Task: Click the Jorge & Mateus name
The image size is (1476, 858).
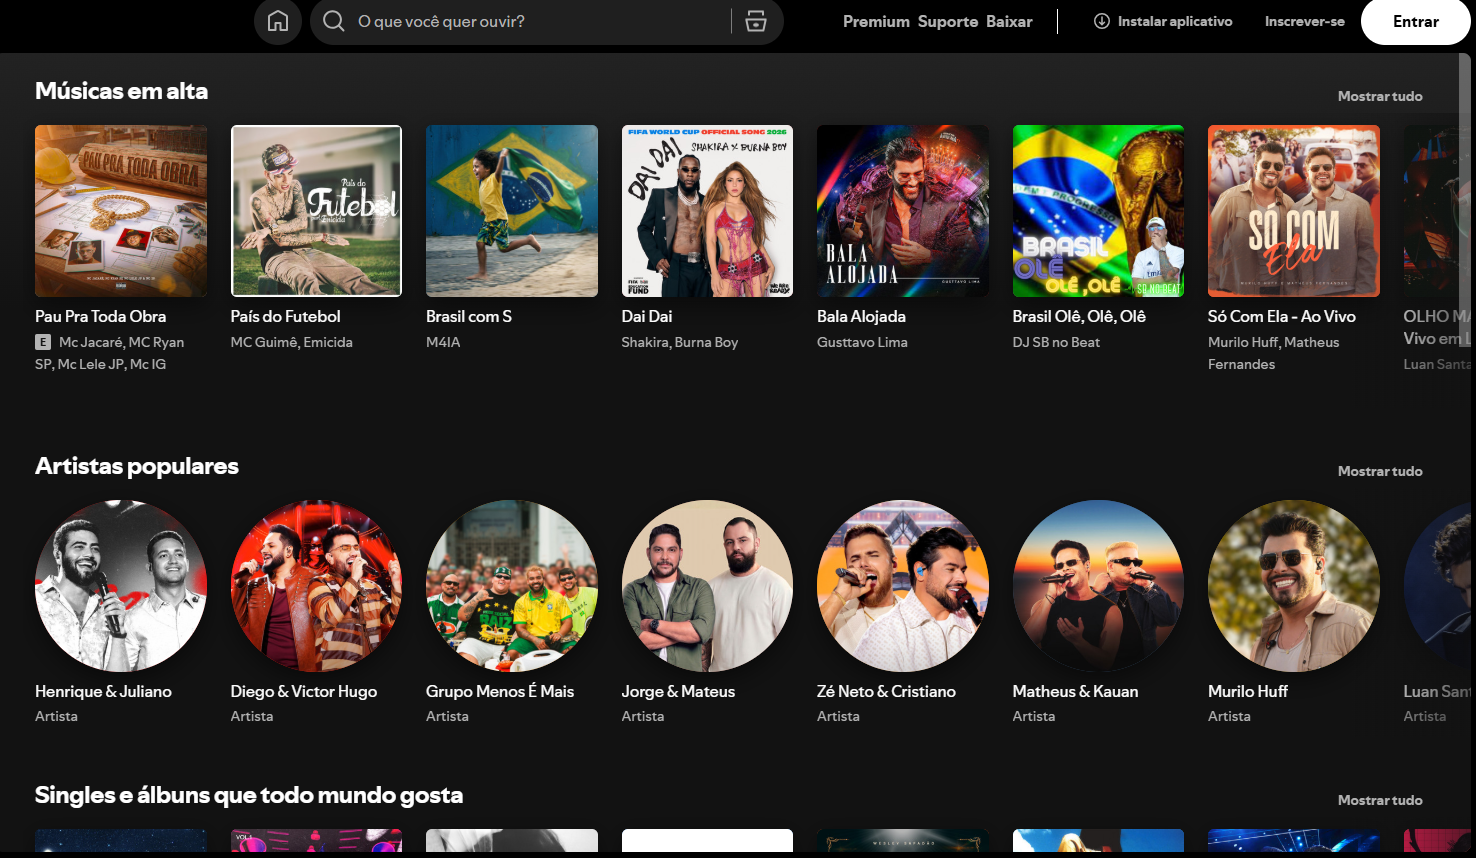Action: click(678, 691)
